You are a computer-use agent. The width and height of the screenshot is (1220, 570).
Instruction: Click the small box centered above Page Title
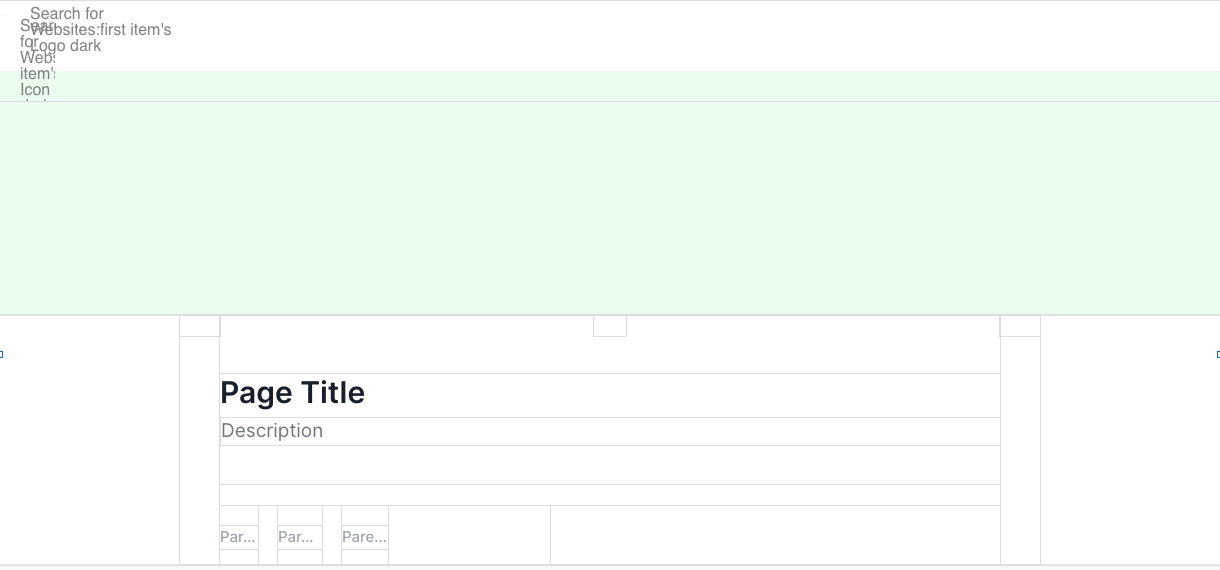(610, 326)
